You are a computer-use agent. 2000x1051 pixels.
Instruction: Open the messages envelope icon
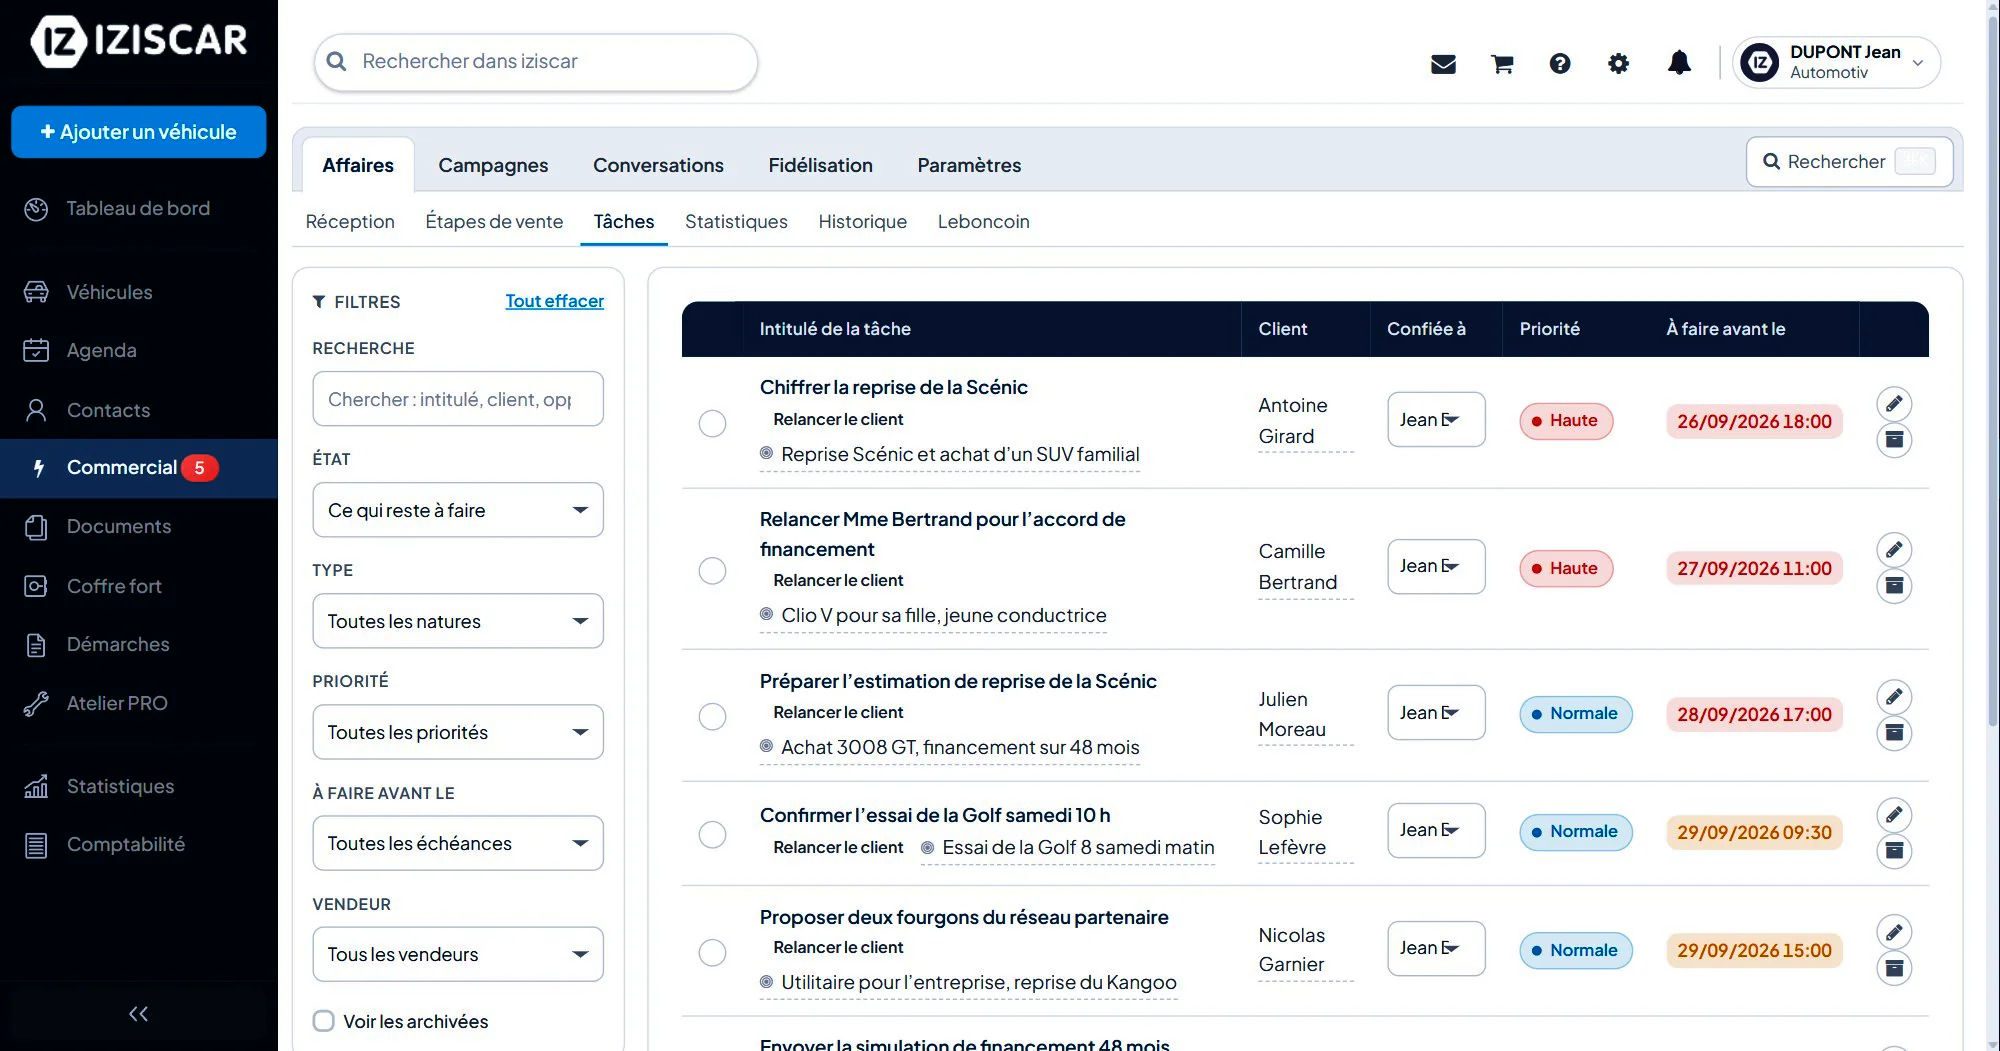(x=1443, y=64)
